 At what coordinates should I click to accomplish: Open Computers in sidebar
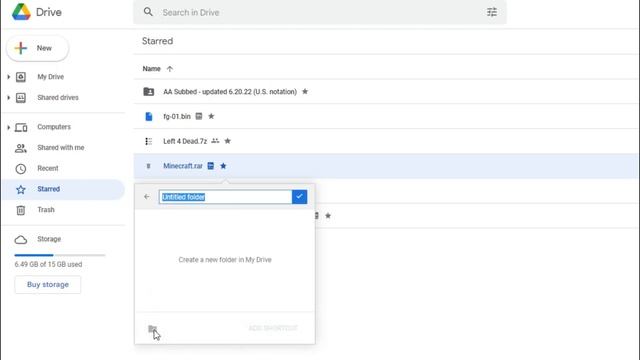(x=54, y=127)
